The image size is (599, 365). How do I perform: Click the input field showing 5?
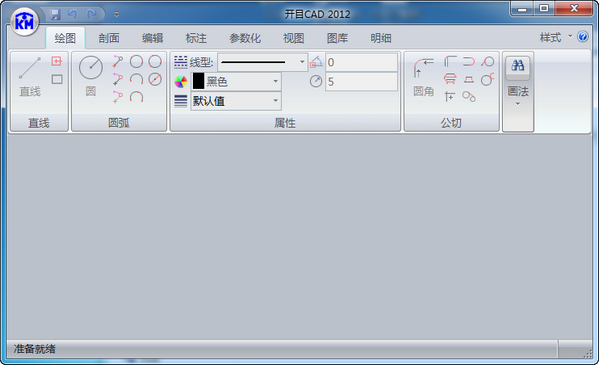(361, 81)
